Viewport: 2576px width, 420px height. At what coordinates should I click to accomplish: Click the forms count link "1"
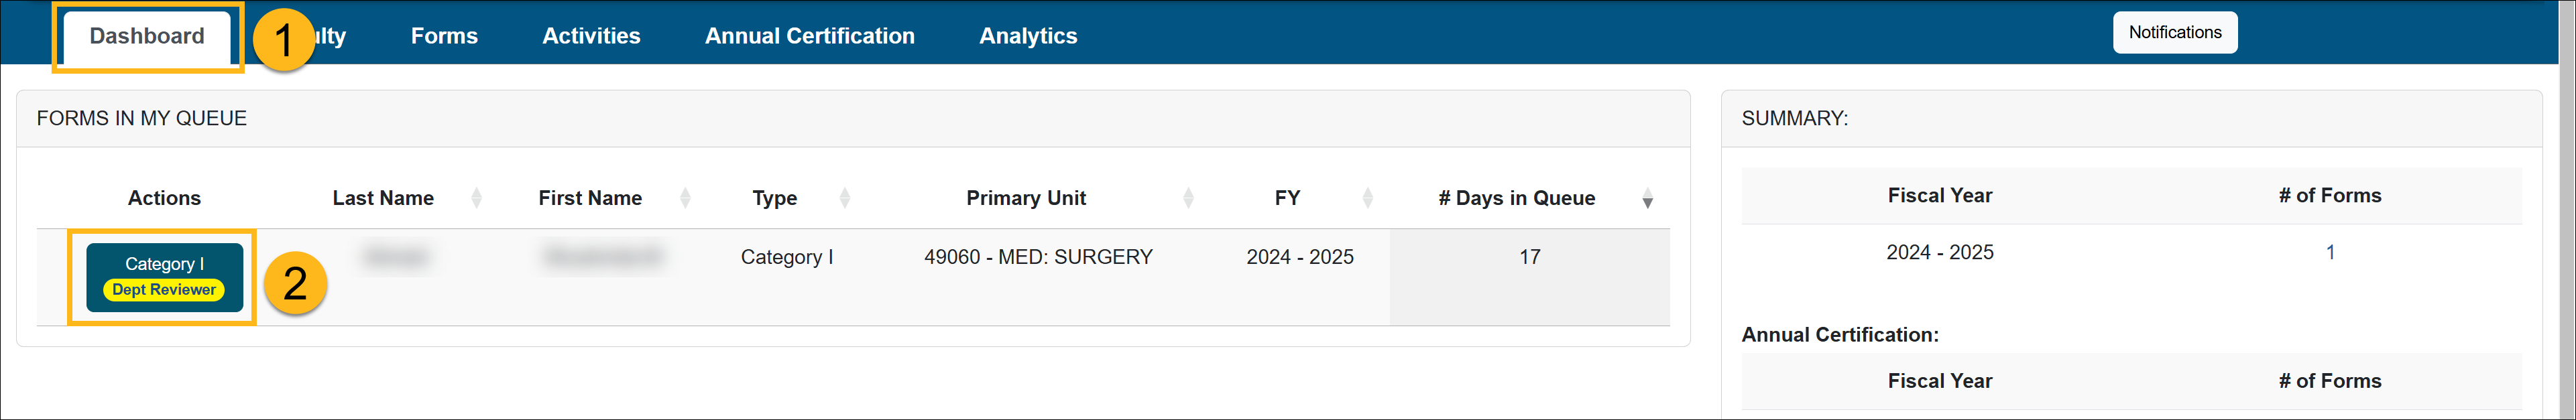[x=2330, y=253]
